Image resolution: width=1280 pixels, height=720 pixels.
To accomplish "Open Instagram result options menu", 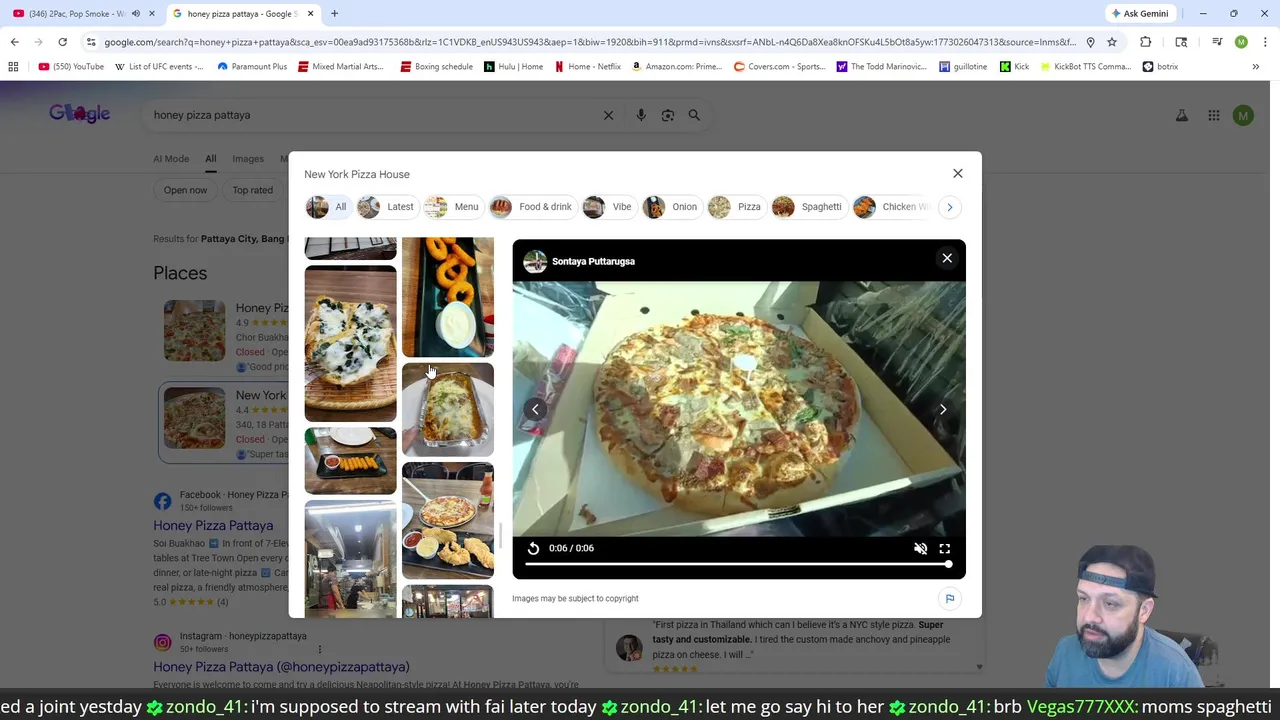I will (319, 649).
